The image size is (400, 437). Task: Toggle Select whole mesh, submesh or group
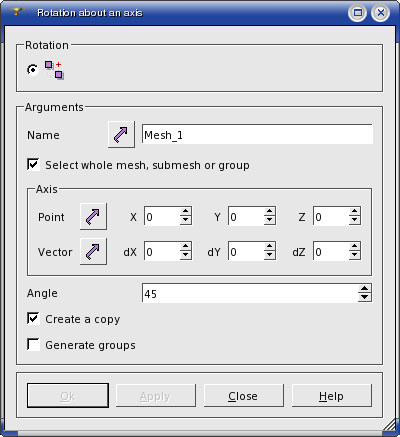(33, 165)
